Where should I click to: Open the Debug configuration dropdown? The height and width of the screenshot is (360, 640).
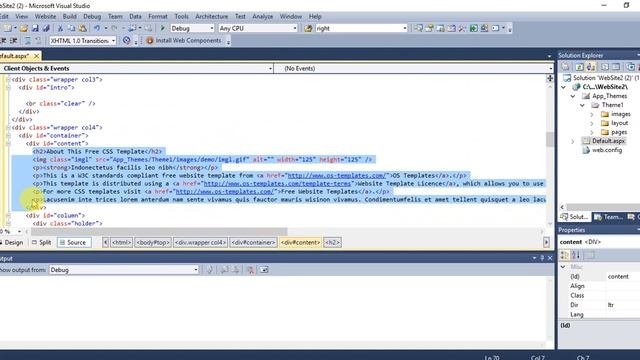click(211, 28)
